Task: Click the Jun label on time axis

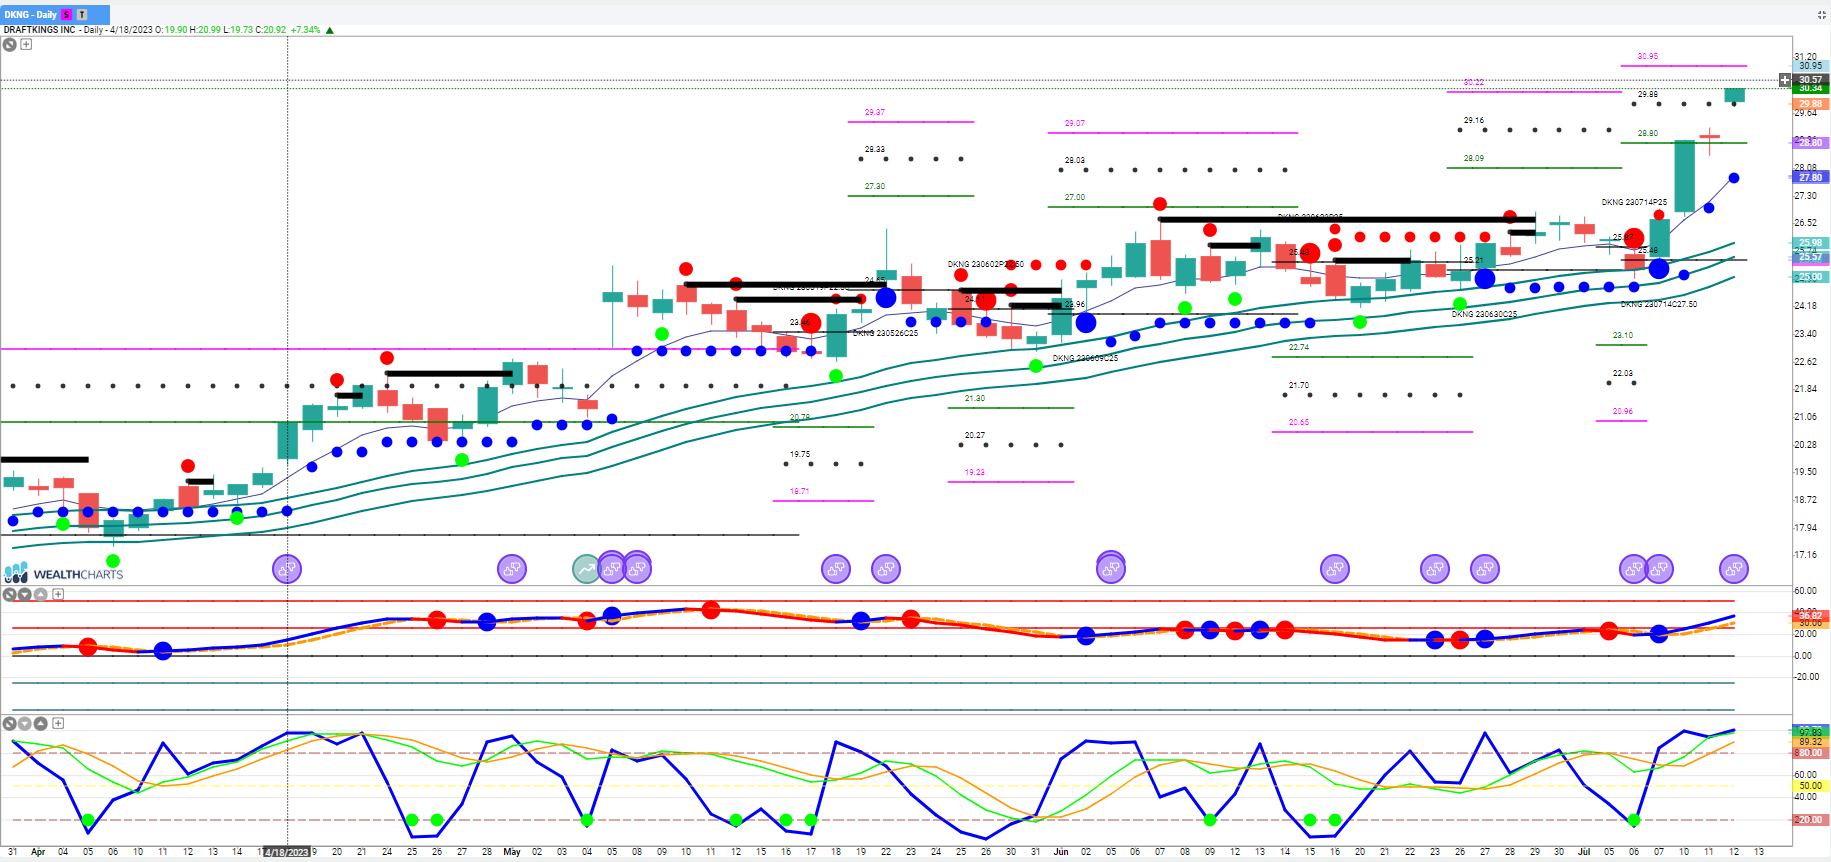Action: point(1061,852)
